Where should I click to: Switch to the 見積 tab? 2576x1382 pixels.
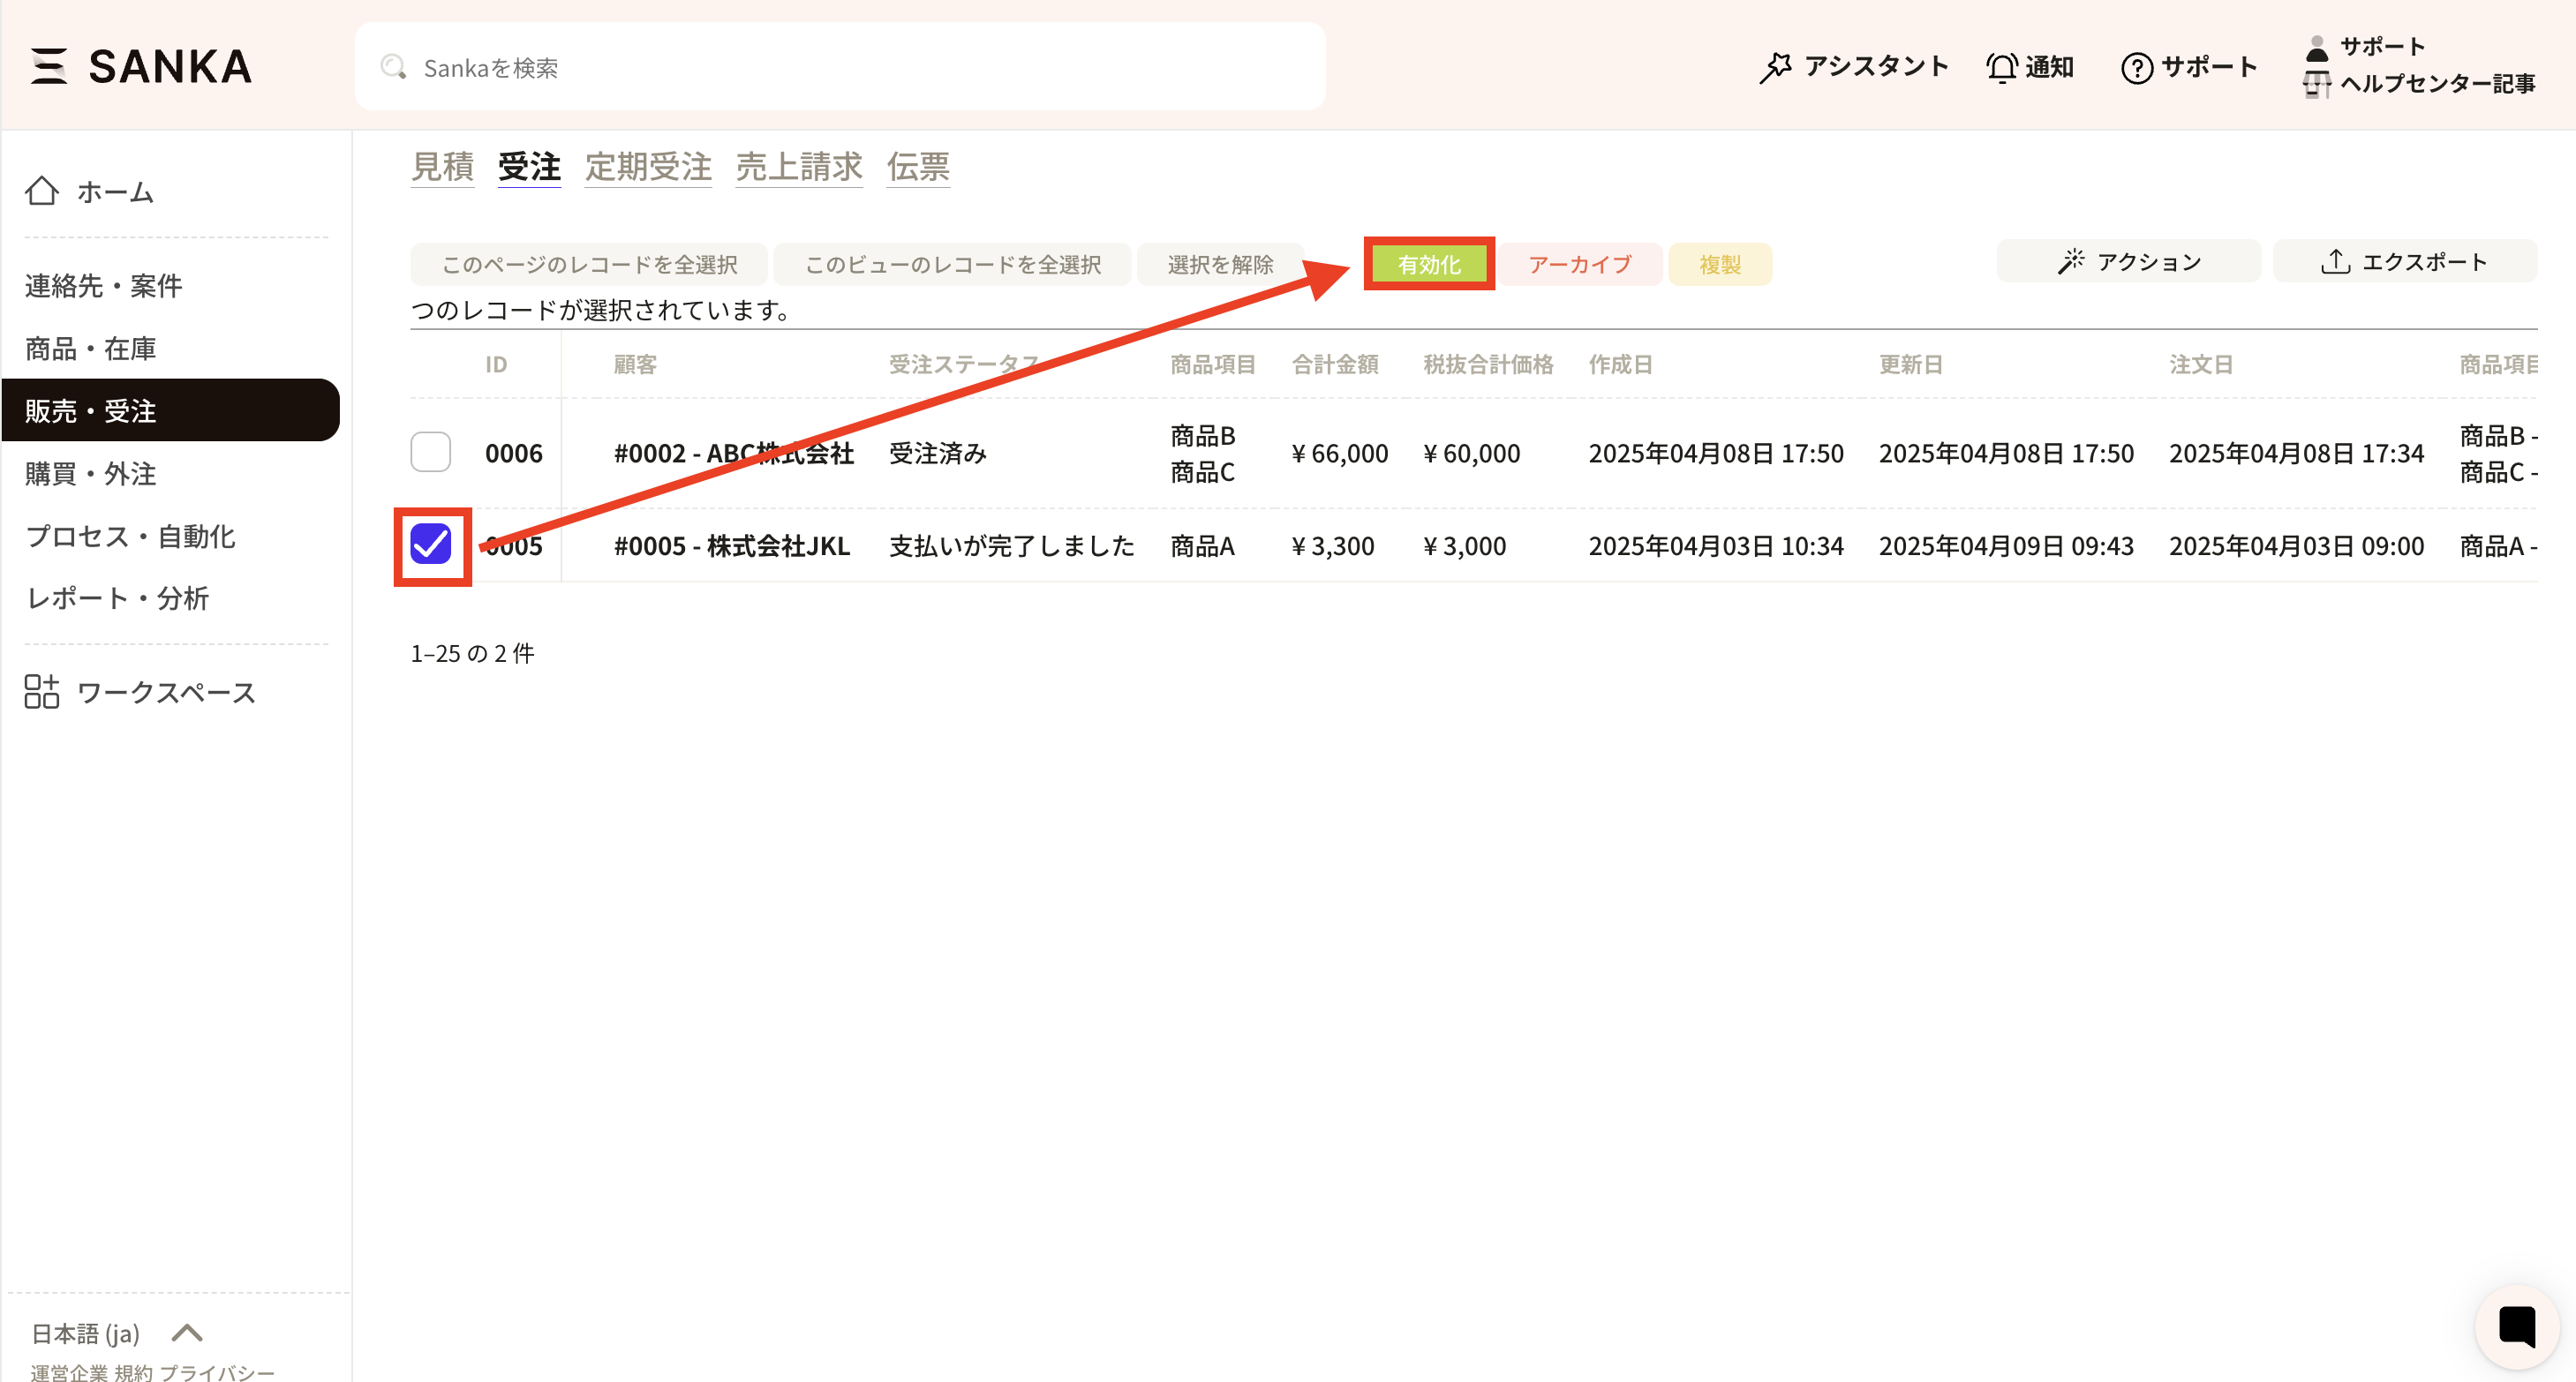pos(442,166)
